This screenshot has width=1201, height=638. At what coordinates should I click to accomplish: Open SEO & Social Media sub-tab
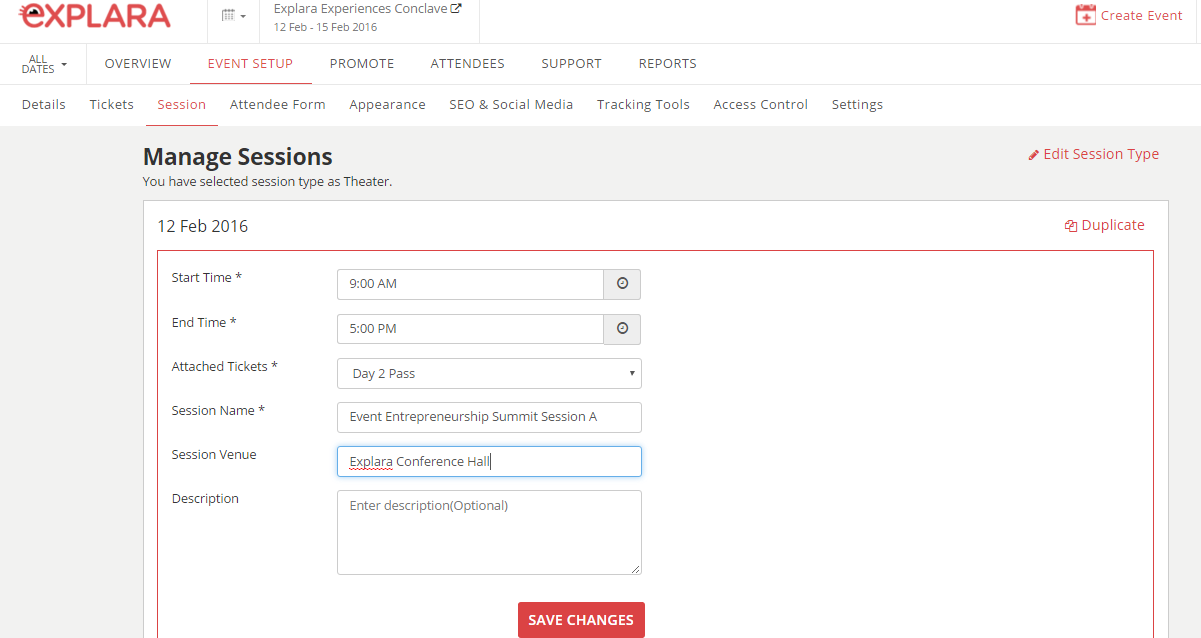(x=511, y=105)
